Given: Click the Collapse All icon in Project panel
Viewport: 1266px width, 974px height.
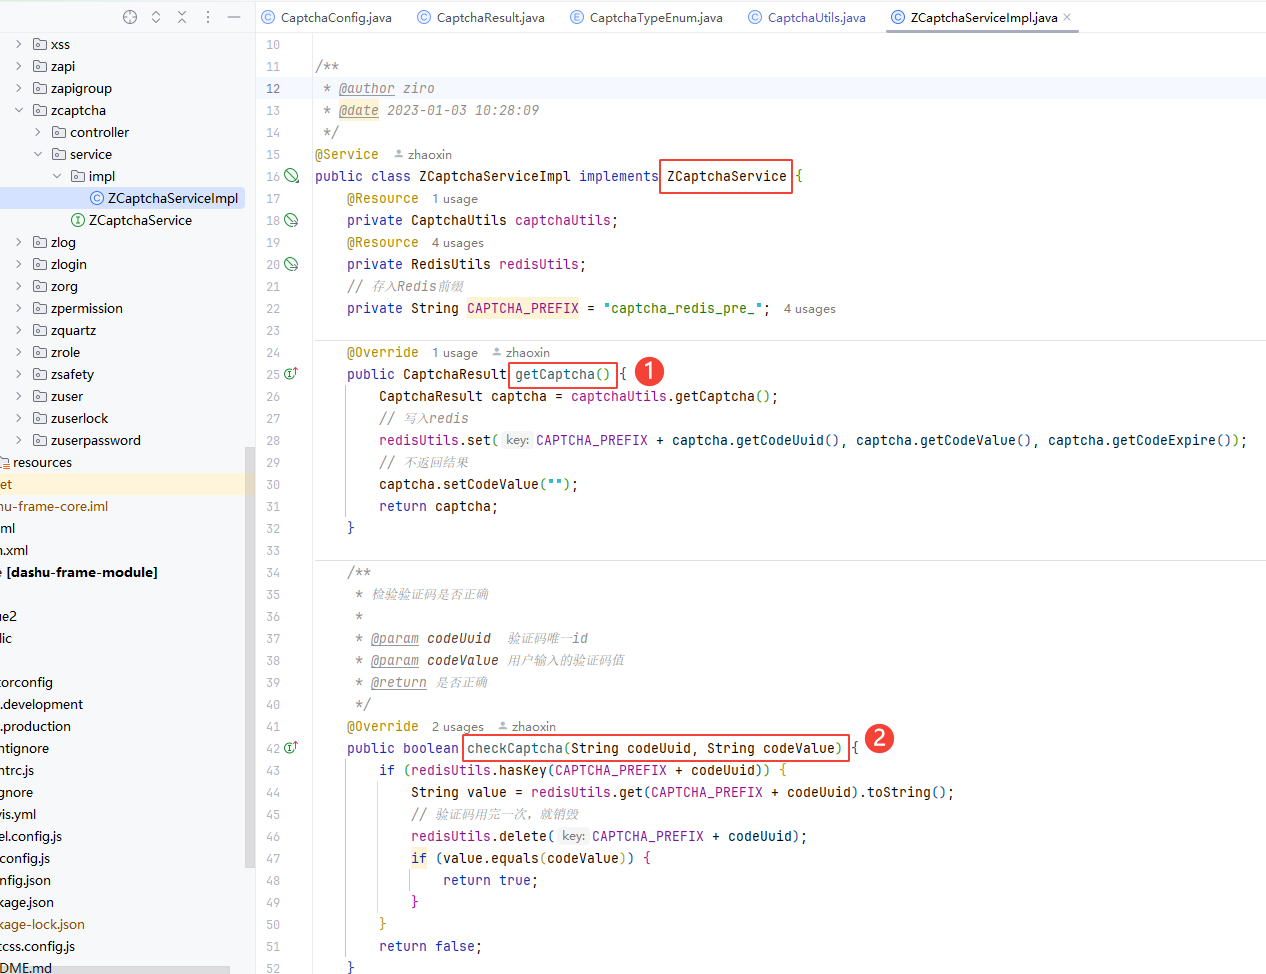Looking at the screenshot, I should [182, 17].
